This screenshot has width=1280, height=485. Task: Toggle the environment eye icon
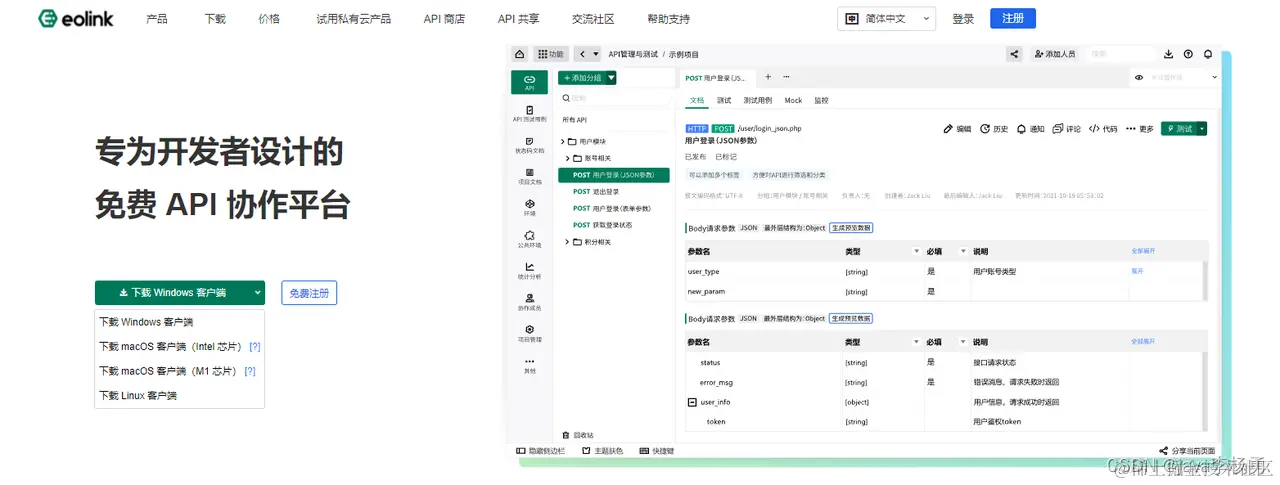1139,77
